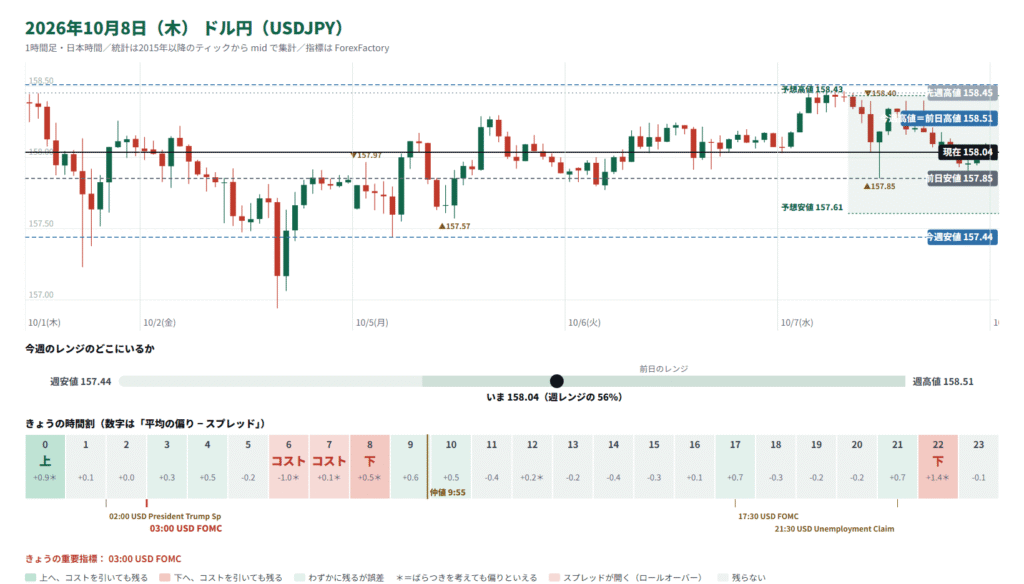Select the ▼157.97 marker on chart

(x=366, y=155)
